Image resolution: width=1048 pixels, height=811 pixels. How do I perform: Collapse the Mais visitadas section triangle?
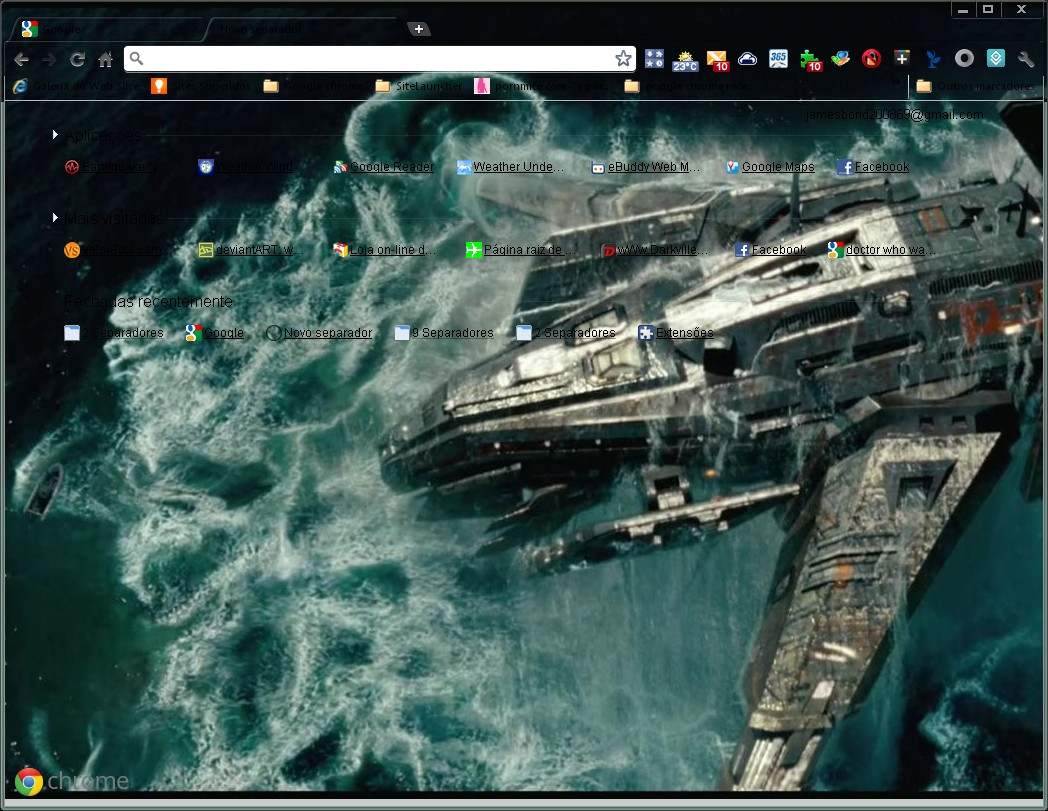point(55,217)
